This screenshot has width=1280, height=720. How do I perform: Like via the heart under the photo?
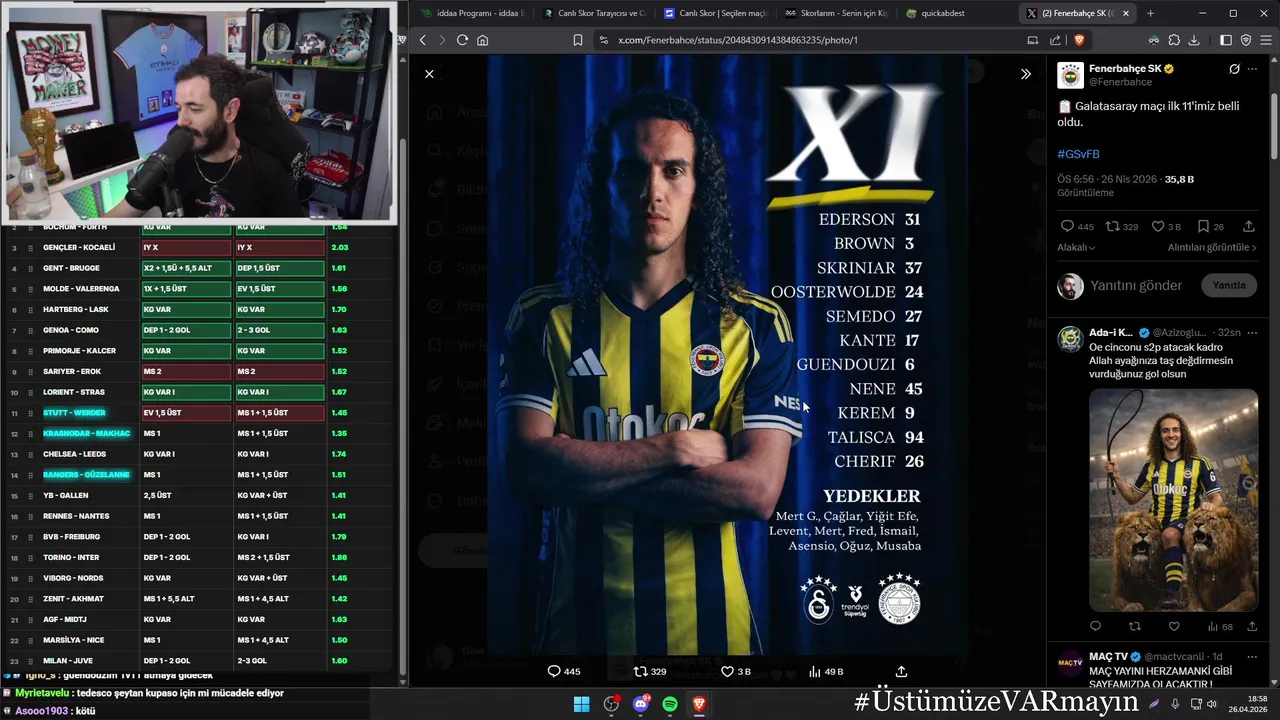pyautogui.click(x=728, y=671)
